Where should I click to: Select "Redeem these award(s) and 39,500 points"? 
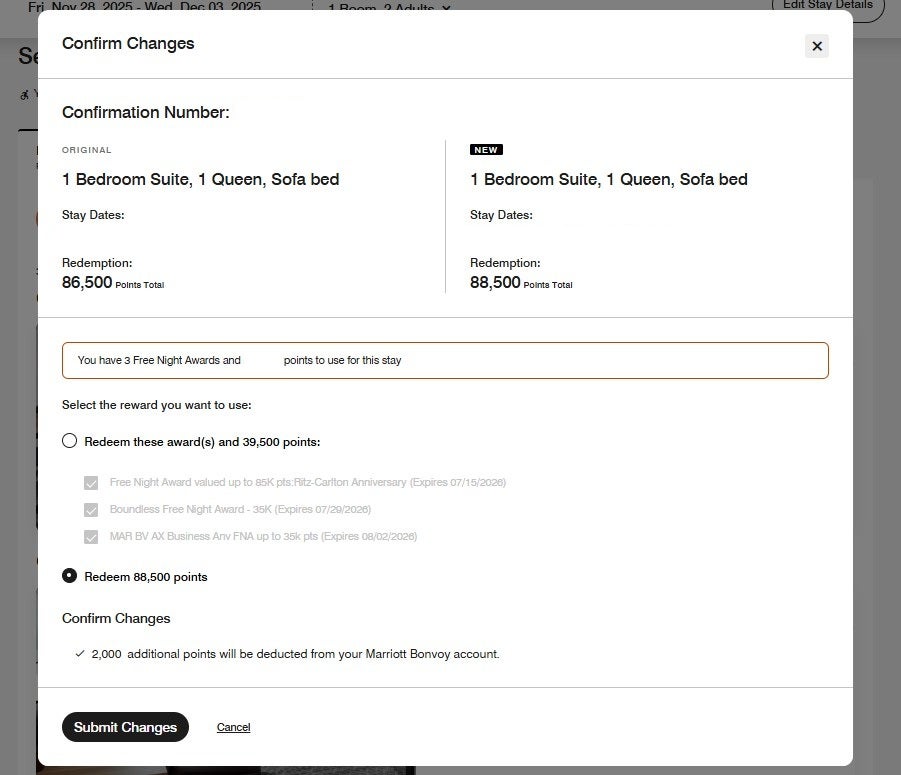pyautogui.click(x=69, y=440)
